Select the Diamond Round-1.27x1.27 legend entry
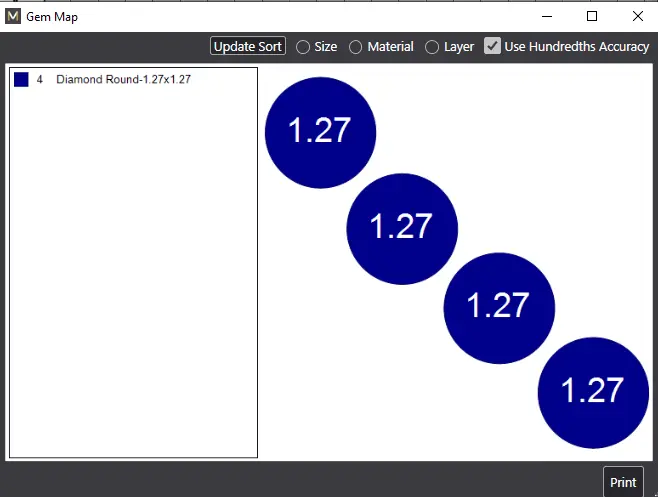The width and height of the screenshot is (658, 497). pos(123,79)
